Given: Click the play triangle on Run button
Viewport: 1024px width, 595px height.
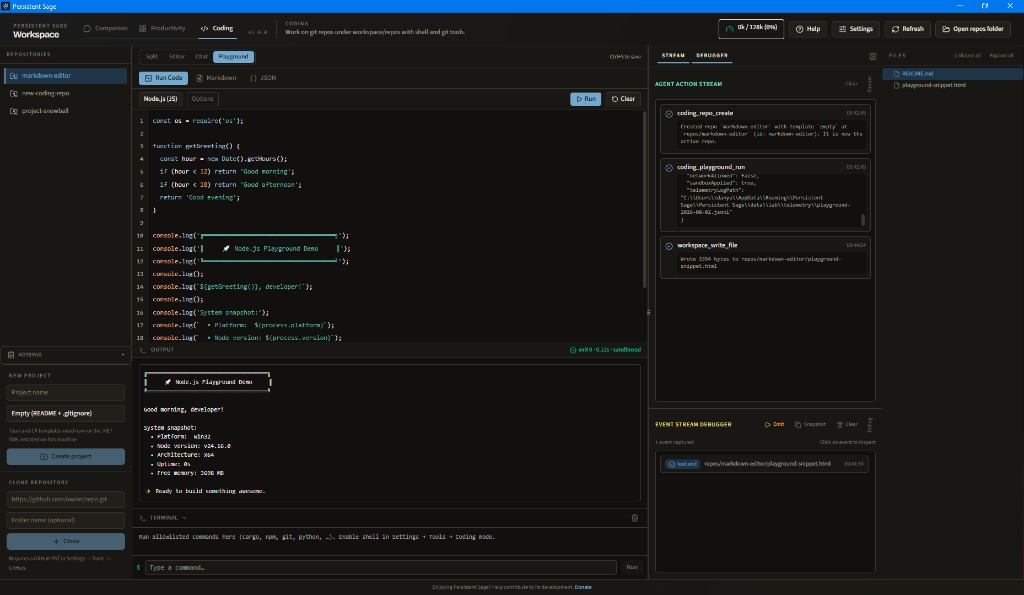Looking at the screenshot, I should click(x=579, y=99).
